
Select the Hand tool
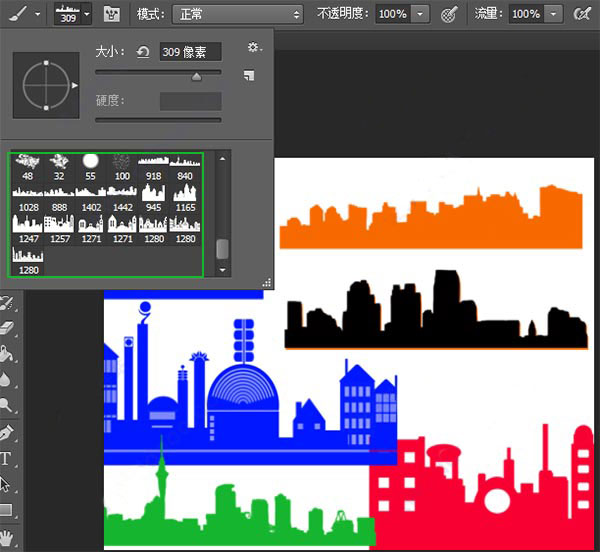tap(8, 537)
